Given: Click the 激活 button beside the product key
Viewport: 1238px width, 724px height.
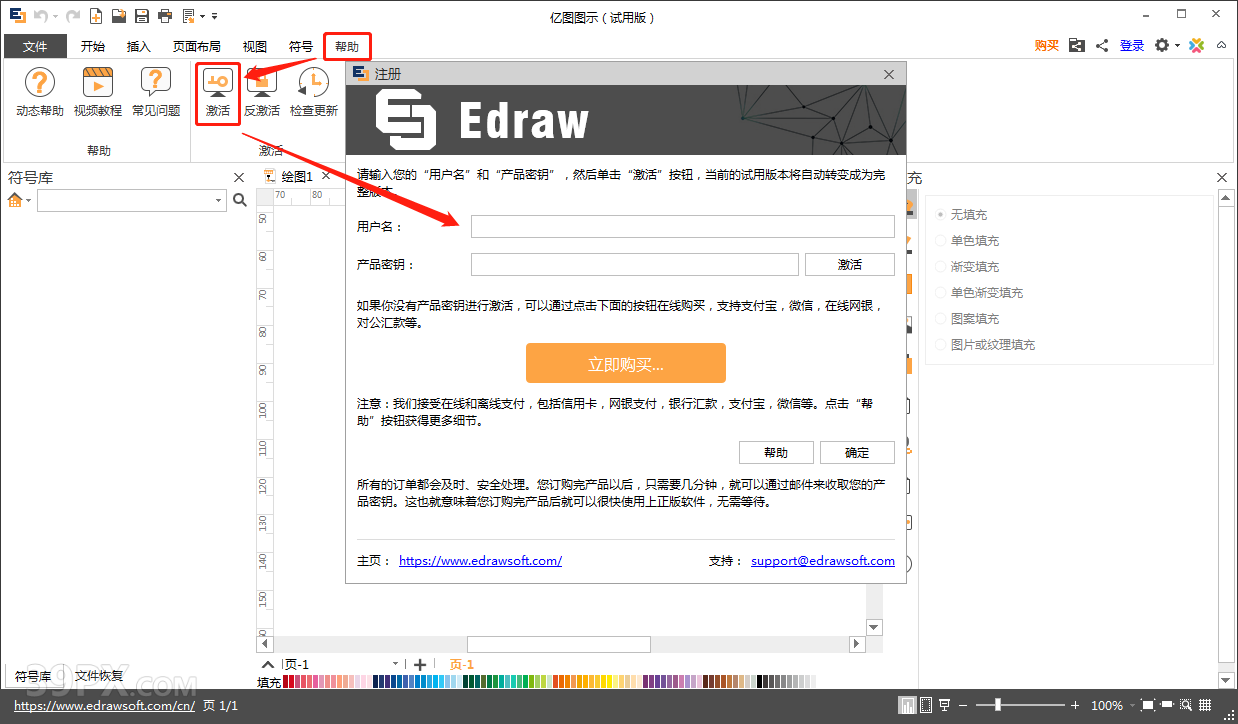Looking at the screenshot, I should click(850, 265).
